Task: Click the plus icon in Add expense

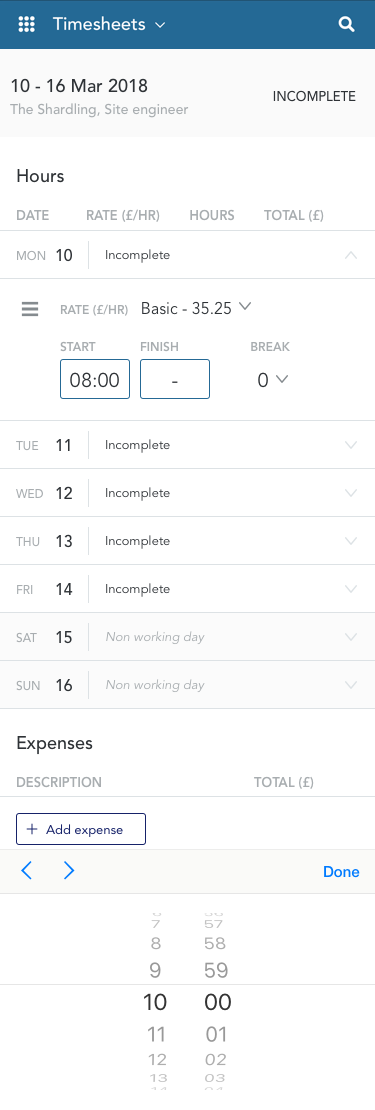Action: coord(32,830)
